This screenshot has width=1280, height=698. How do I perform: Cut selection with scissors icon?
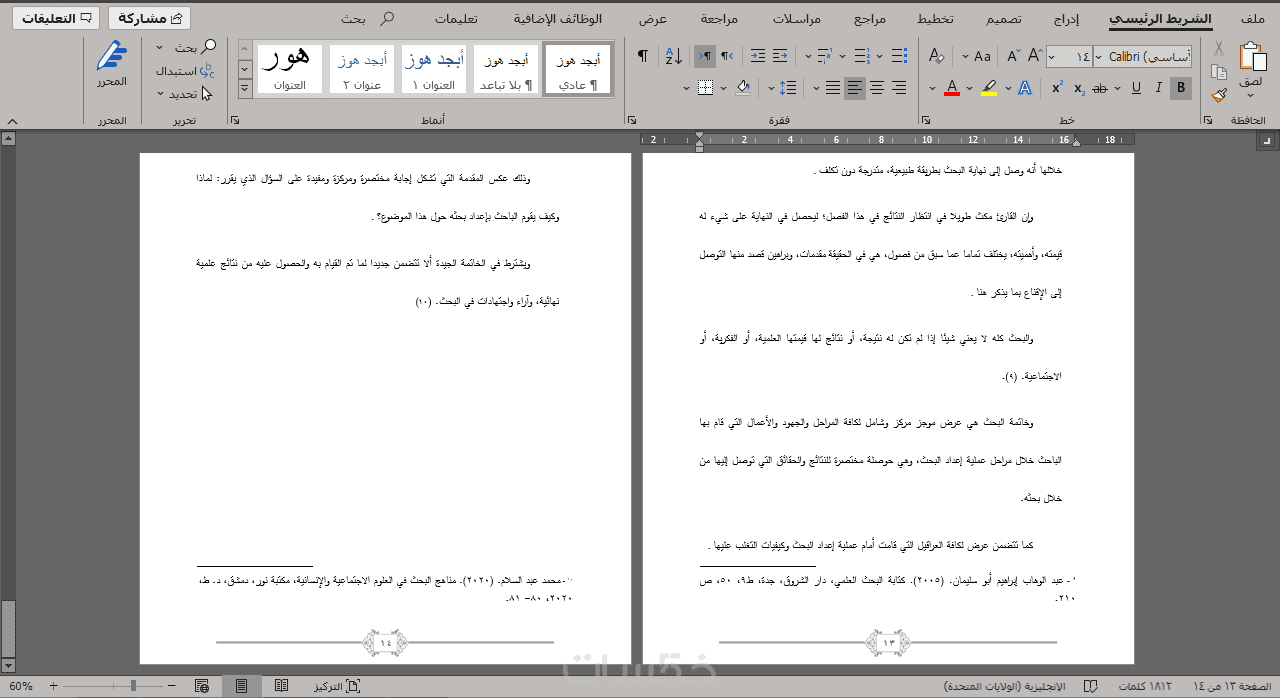[x=1218, y=50]
